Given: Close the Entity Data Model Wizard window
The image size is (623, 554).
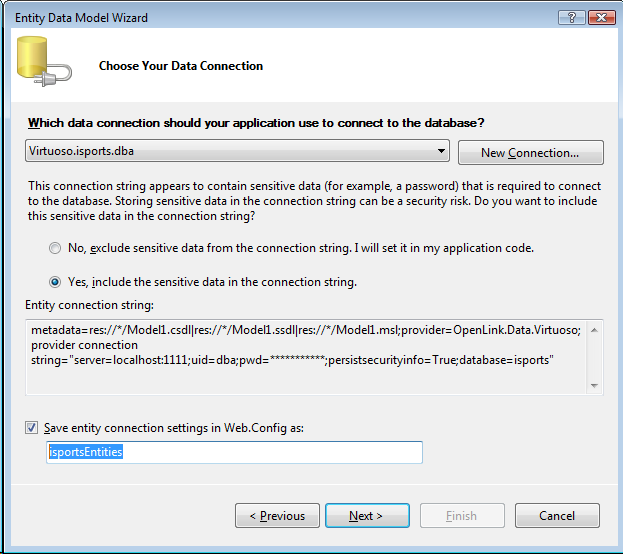Looking at the screenshot, I should point(601,18).
